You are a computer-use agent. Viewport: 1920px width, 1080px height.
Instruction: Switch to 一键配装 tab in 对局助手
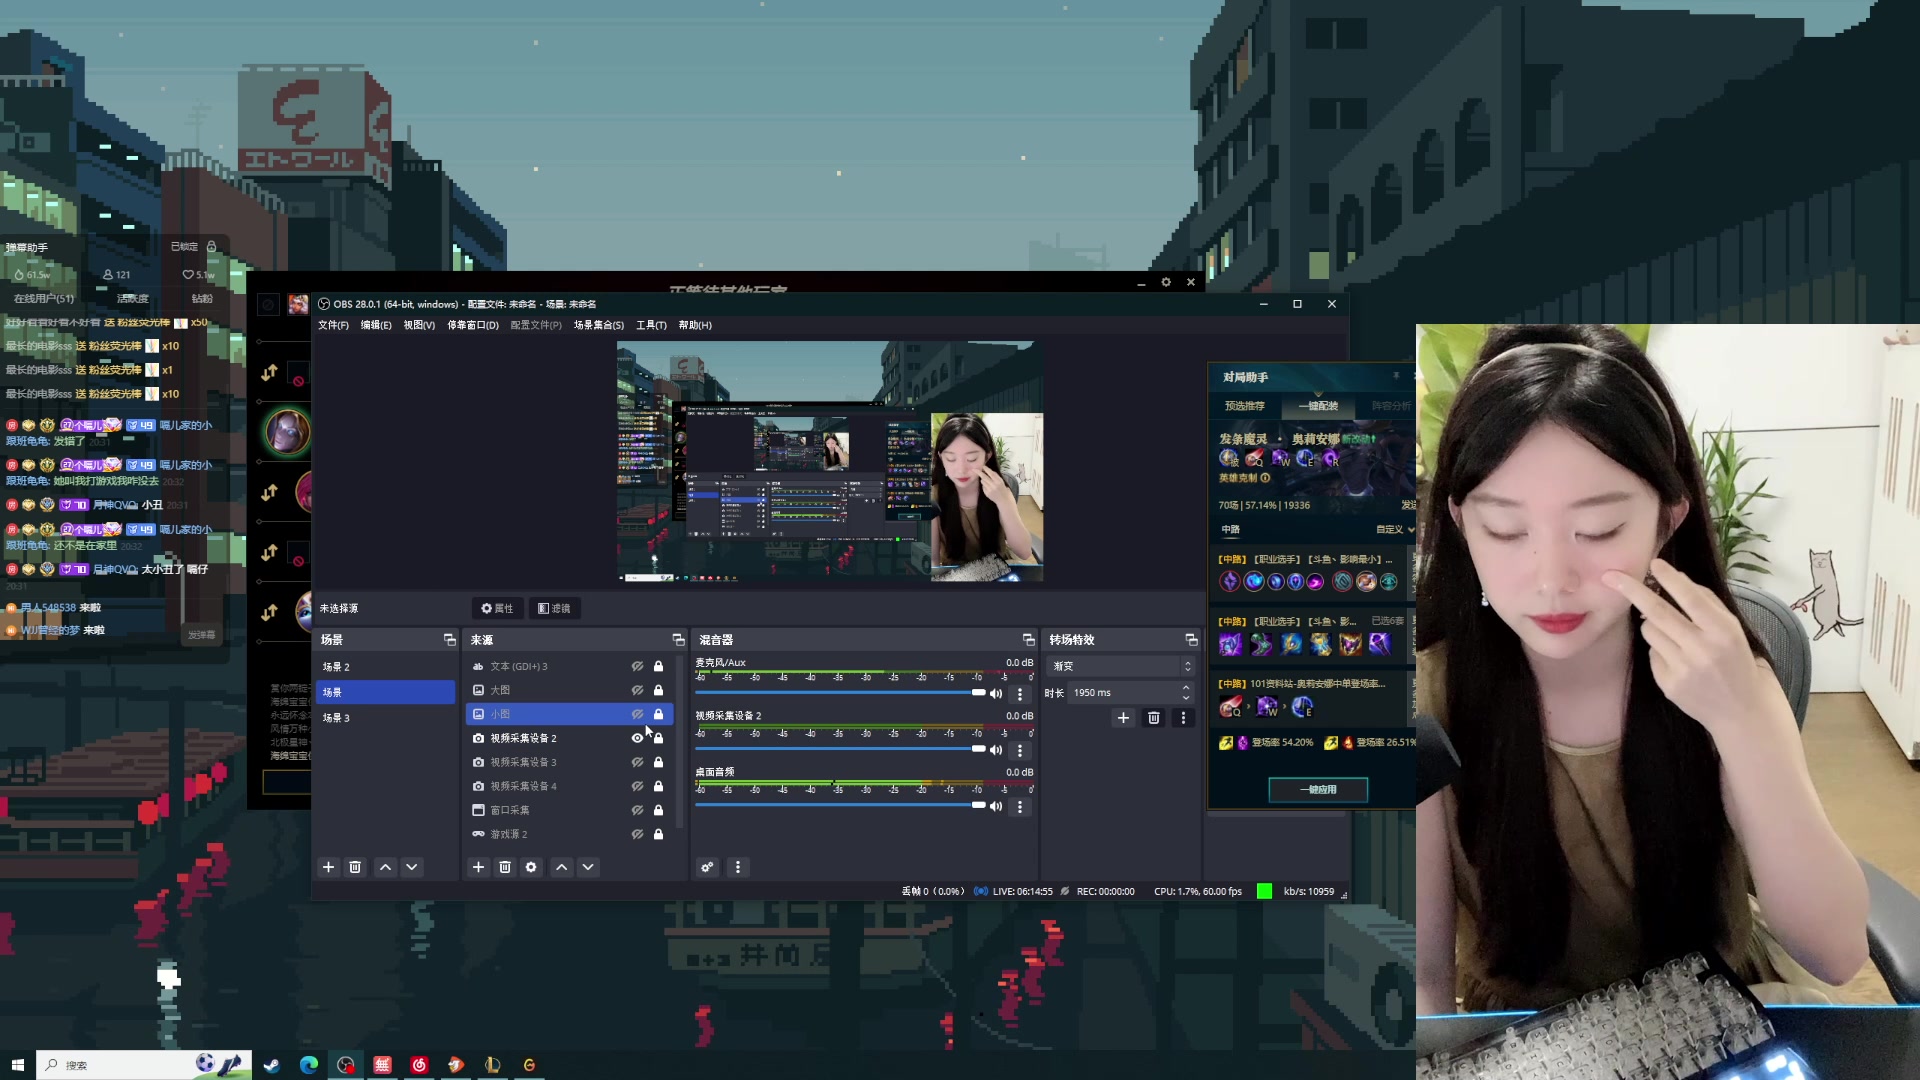point(1318,406)
